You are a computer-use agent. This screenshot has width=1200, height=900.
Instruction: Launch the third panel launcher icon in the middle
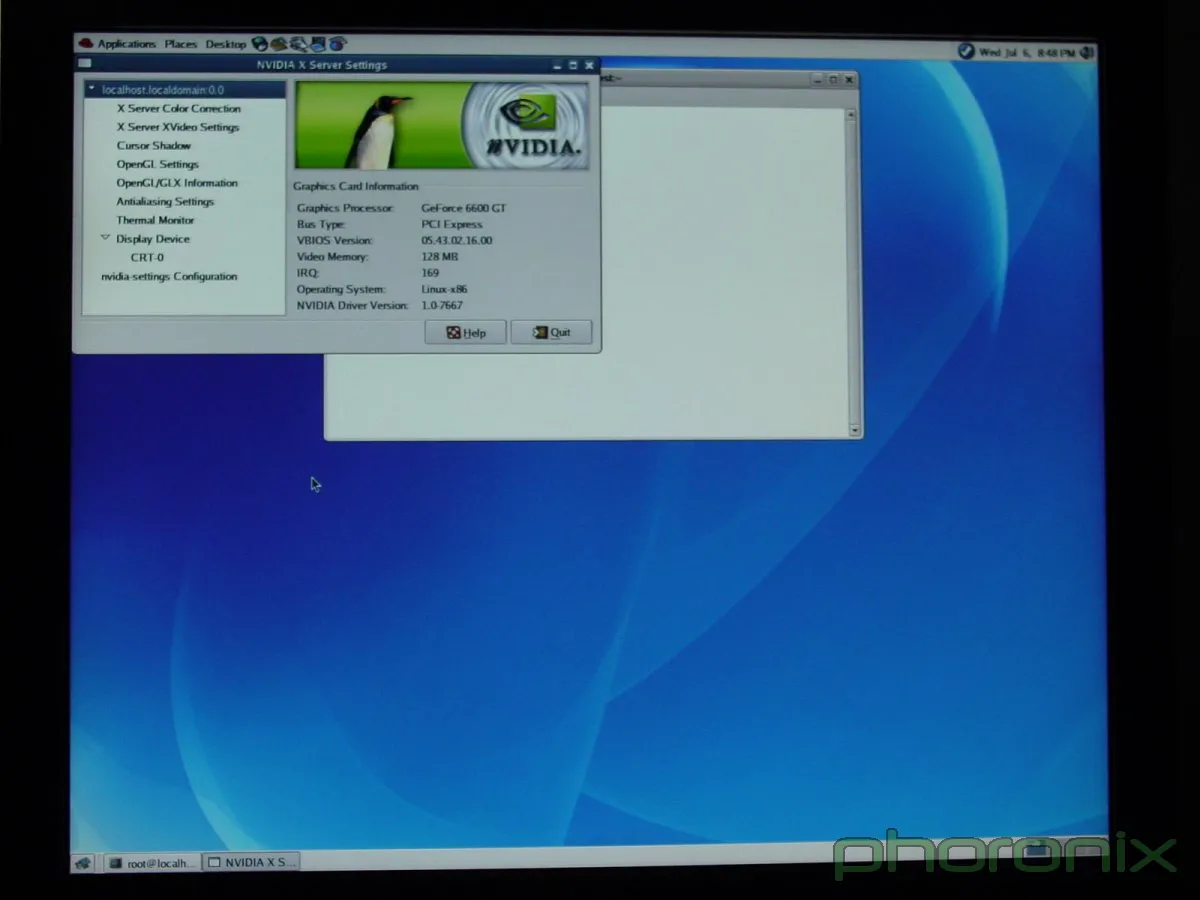[298, 44]
